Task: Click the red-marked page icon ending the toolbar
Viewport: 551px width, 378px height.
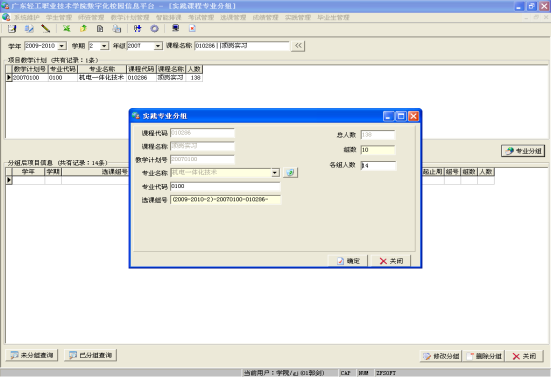Action: 192,28
